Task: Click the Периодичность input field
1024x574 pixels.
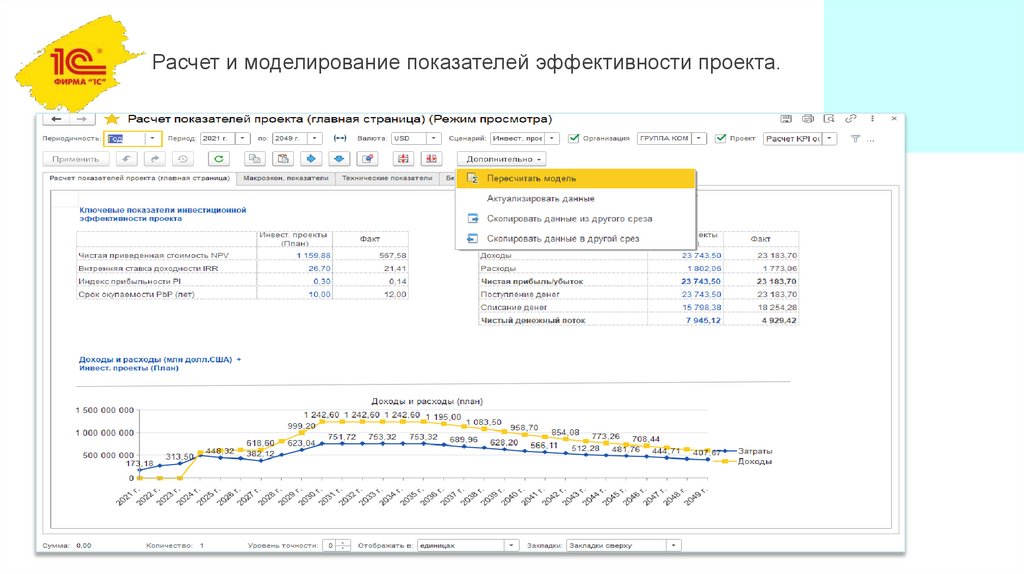Action: click(x=126, y=138)
